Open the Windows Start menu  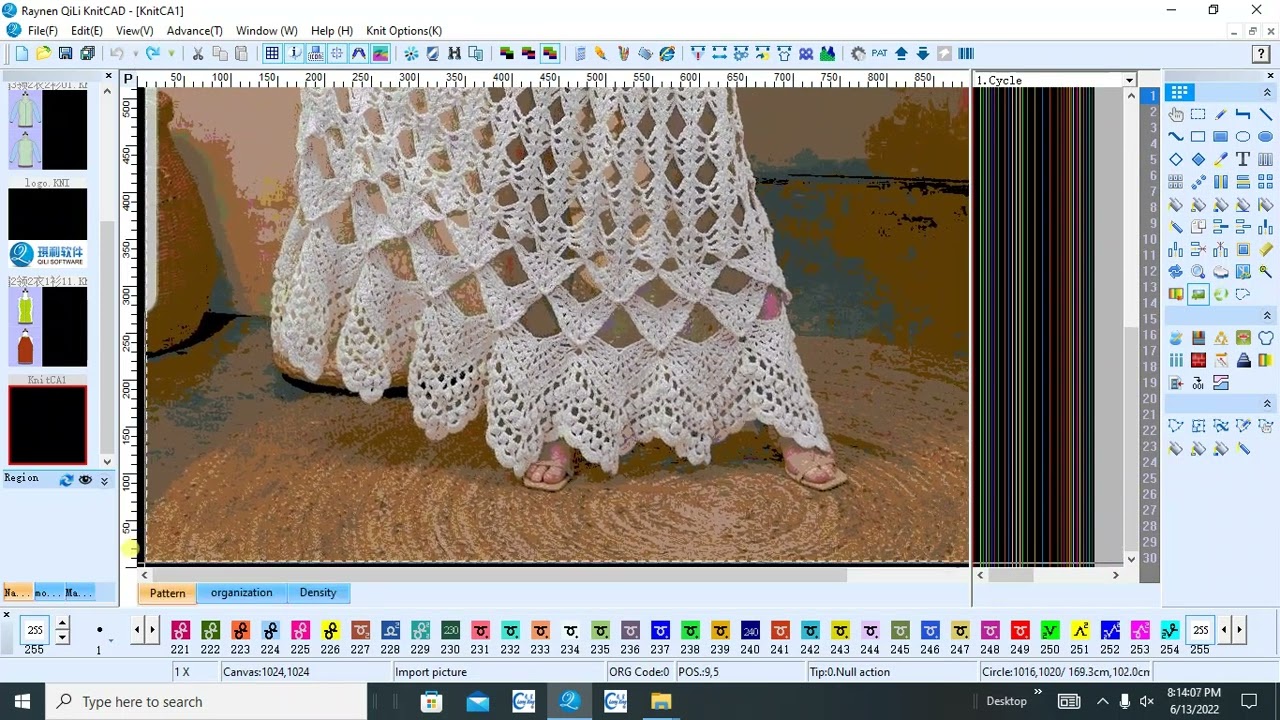point(23,701)
